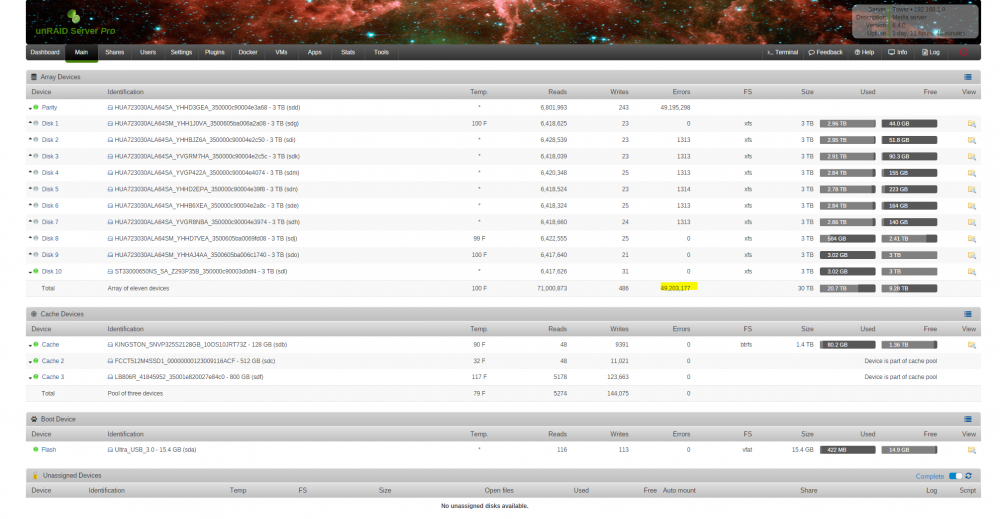This screenshot has height=519, width=1000.
Task: Open the Feedback dialog
Action: (x=825, y=52)
